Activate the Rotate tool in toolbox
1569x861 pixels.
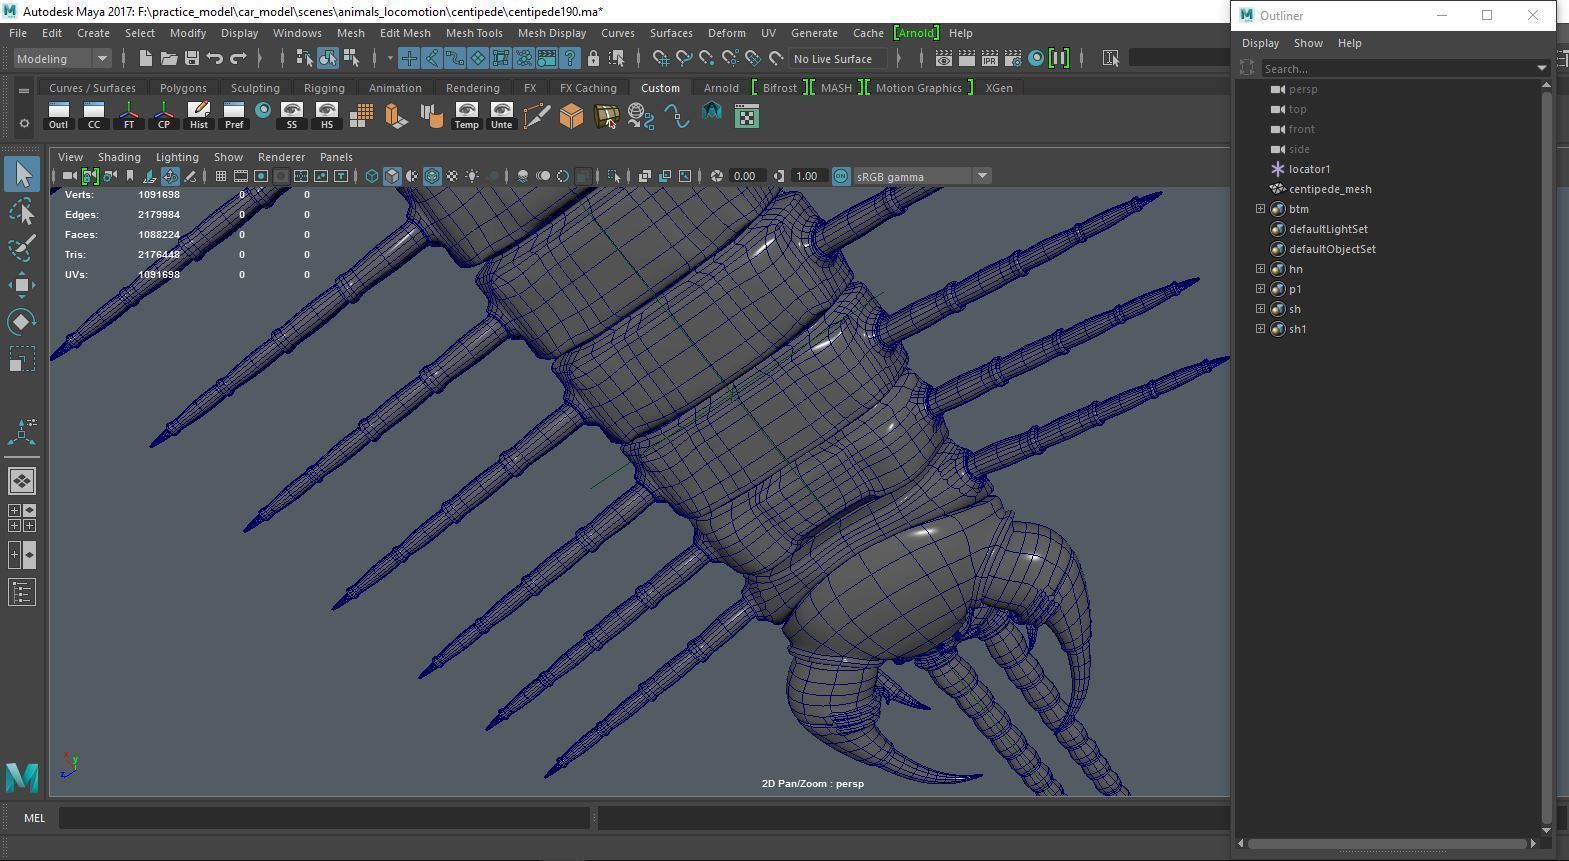[22, 322]
